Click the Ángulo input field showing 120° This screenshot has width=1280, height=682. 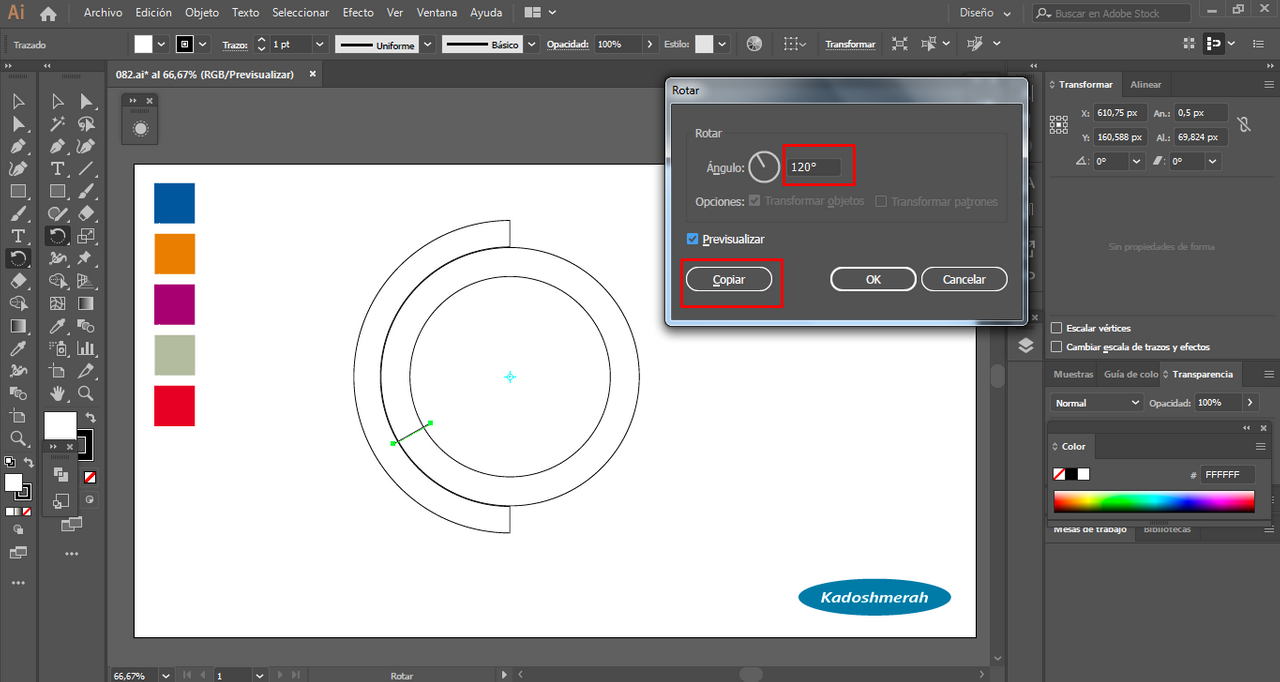(x=814, y=167)
